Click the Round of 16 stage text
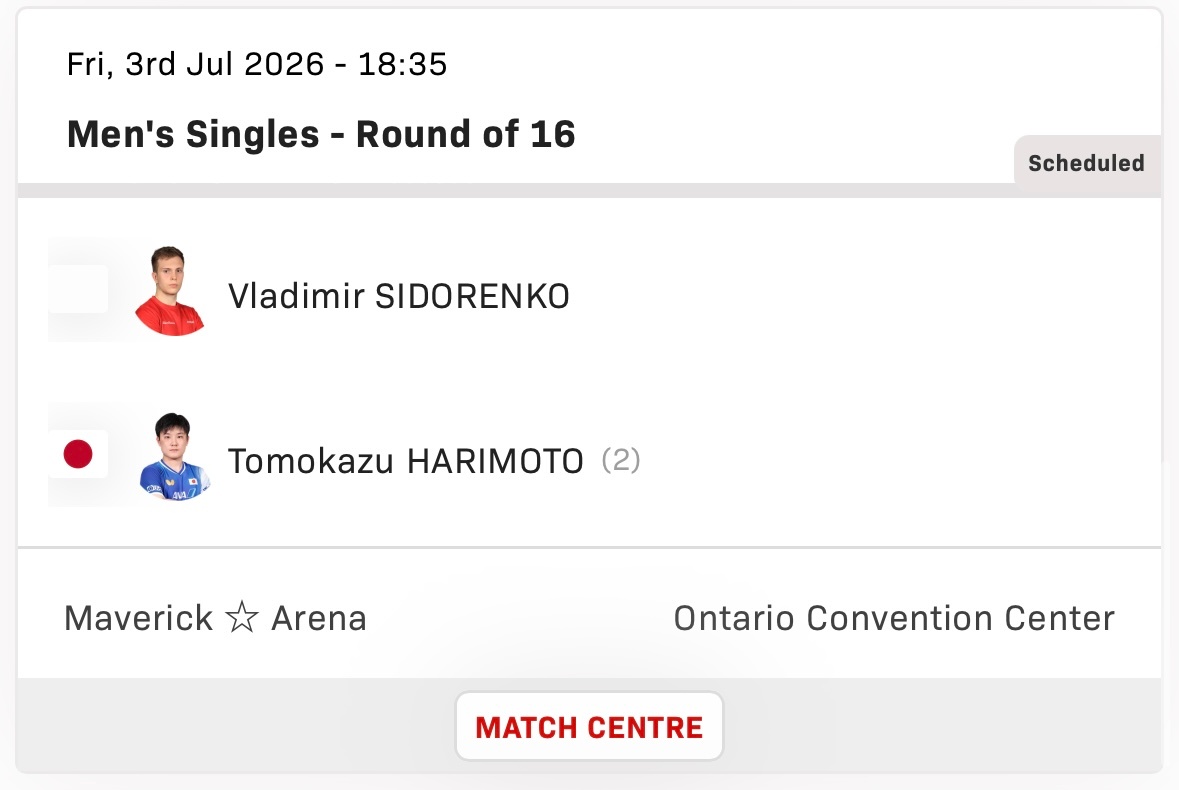This screenshot has width=1179, height=790. click(x=465, y=135)
